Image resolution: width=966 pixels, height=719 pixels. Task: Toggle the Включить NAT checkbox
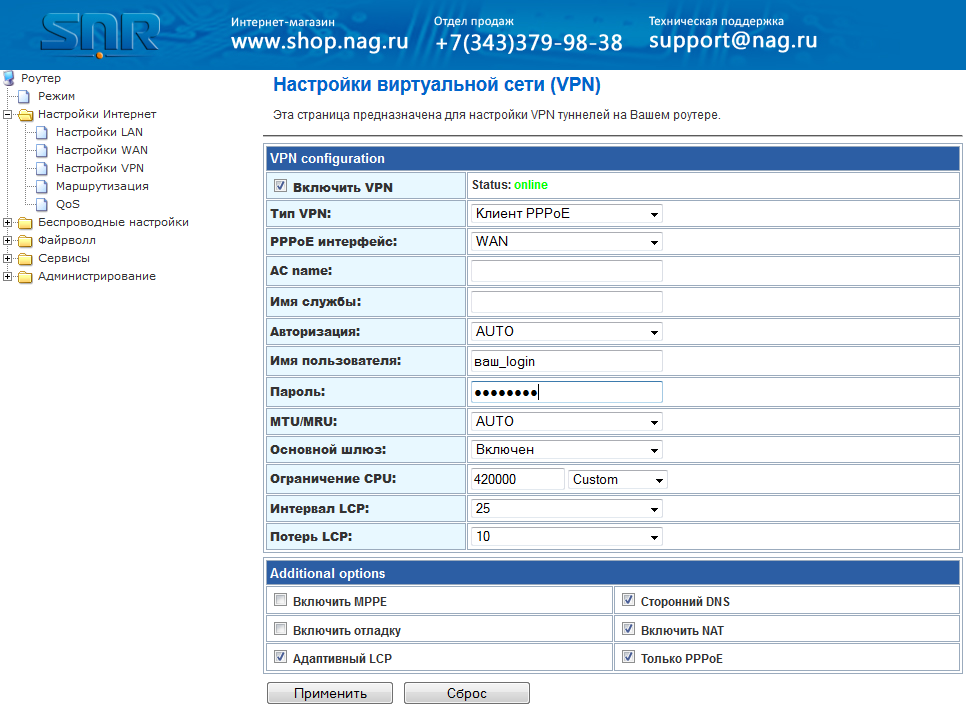point(628,628)
